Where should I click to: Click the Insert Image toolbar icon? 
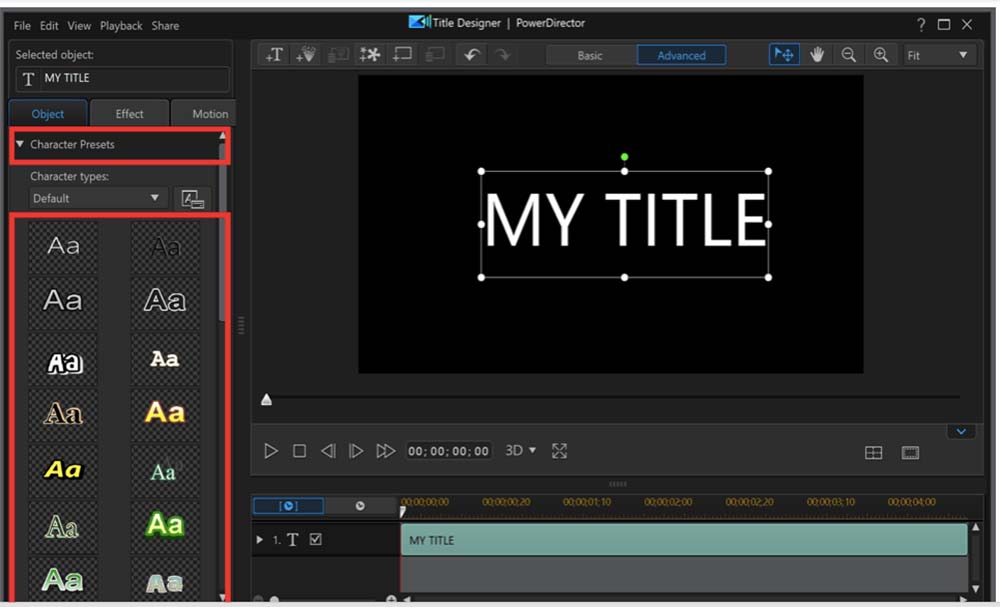(x=337, y=54)
